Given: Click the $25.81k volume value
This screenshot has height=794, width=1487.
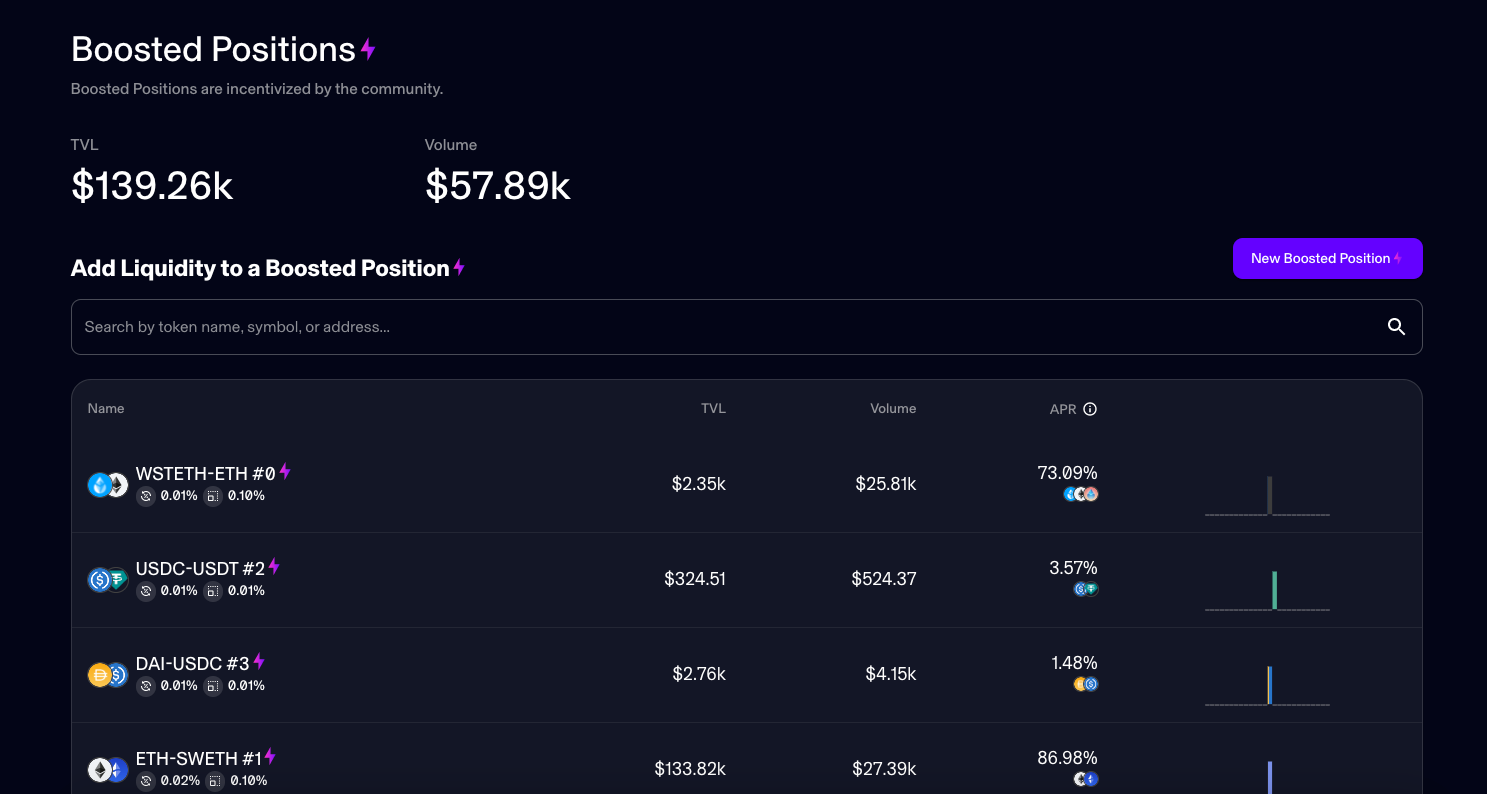Looking at the screenshot, I should click(x=886, y=484).
